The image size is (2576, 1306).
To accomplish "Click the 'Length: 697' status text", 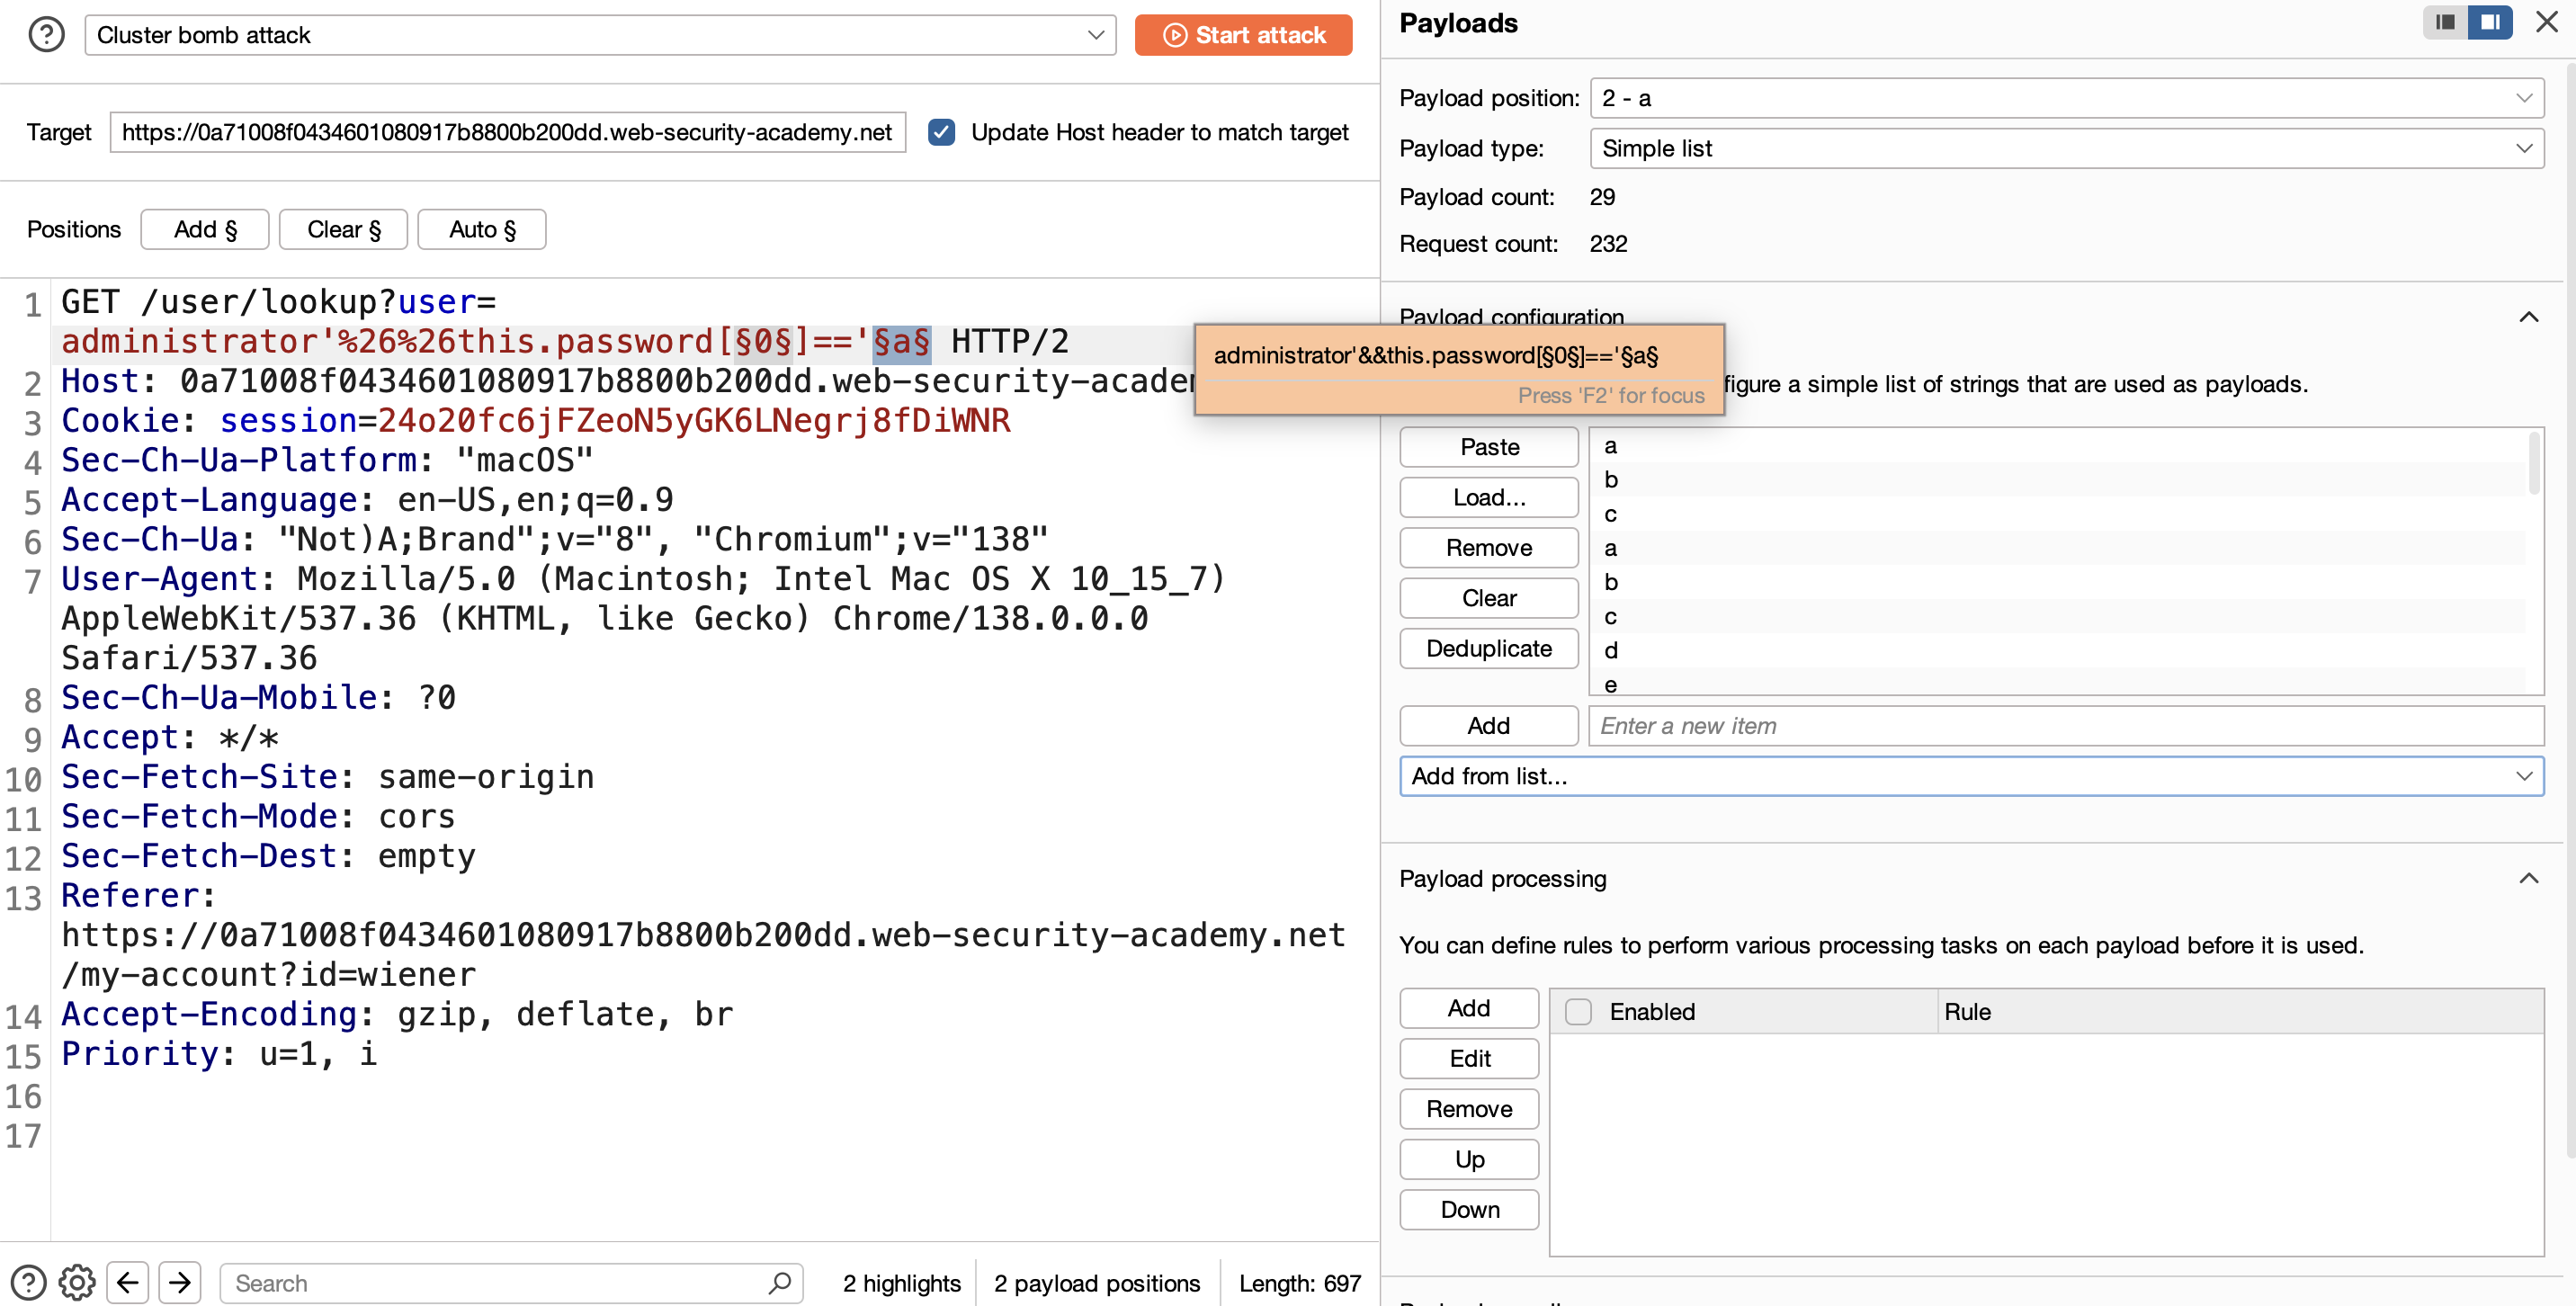I will tap(1300, 1283).
